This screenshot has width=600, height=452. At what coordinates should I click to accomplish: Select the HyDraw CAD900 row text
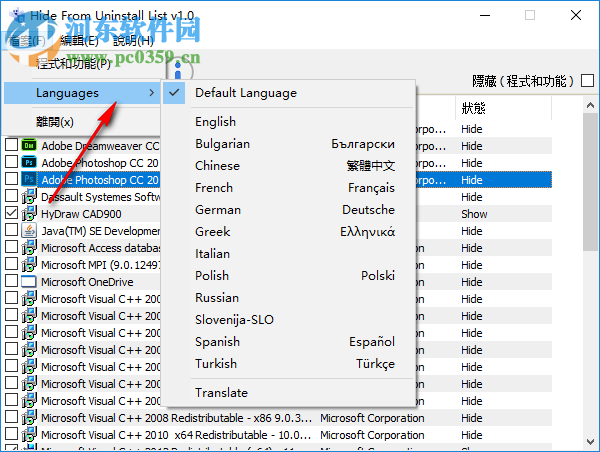(81, 214)
